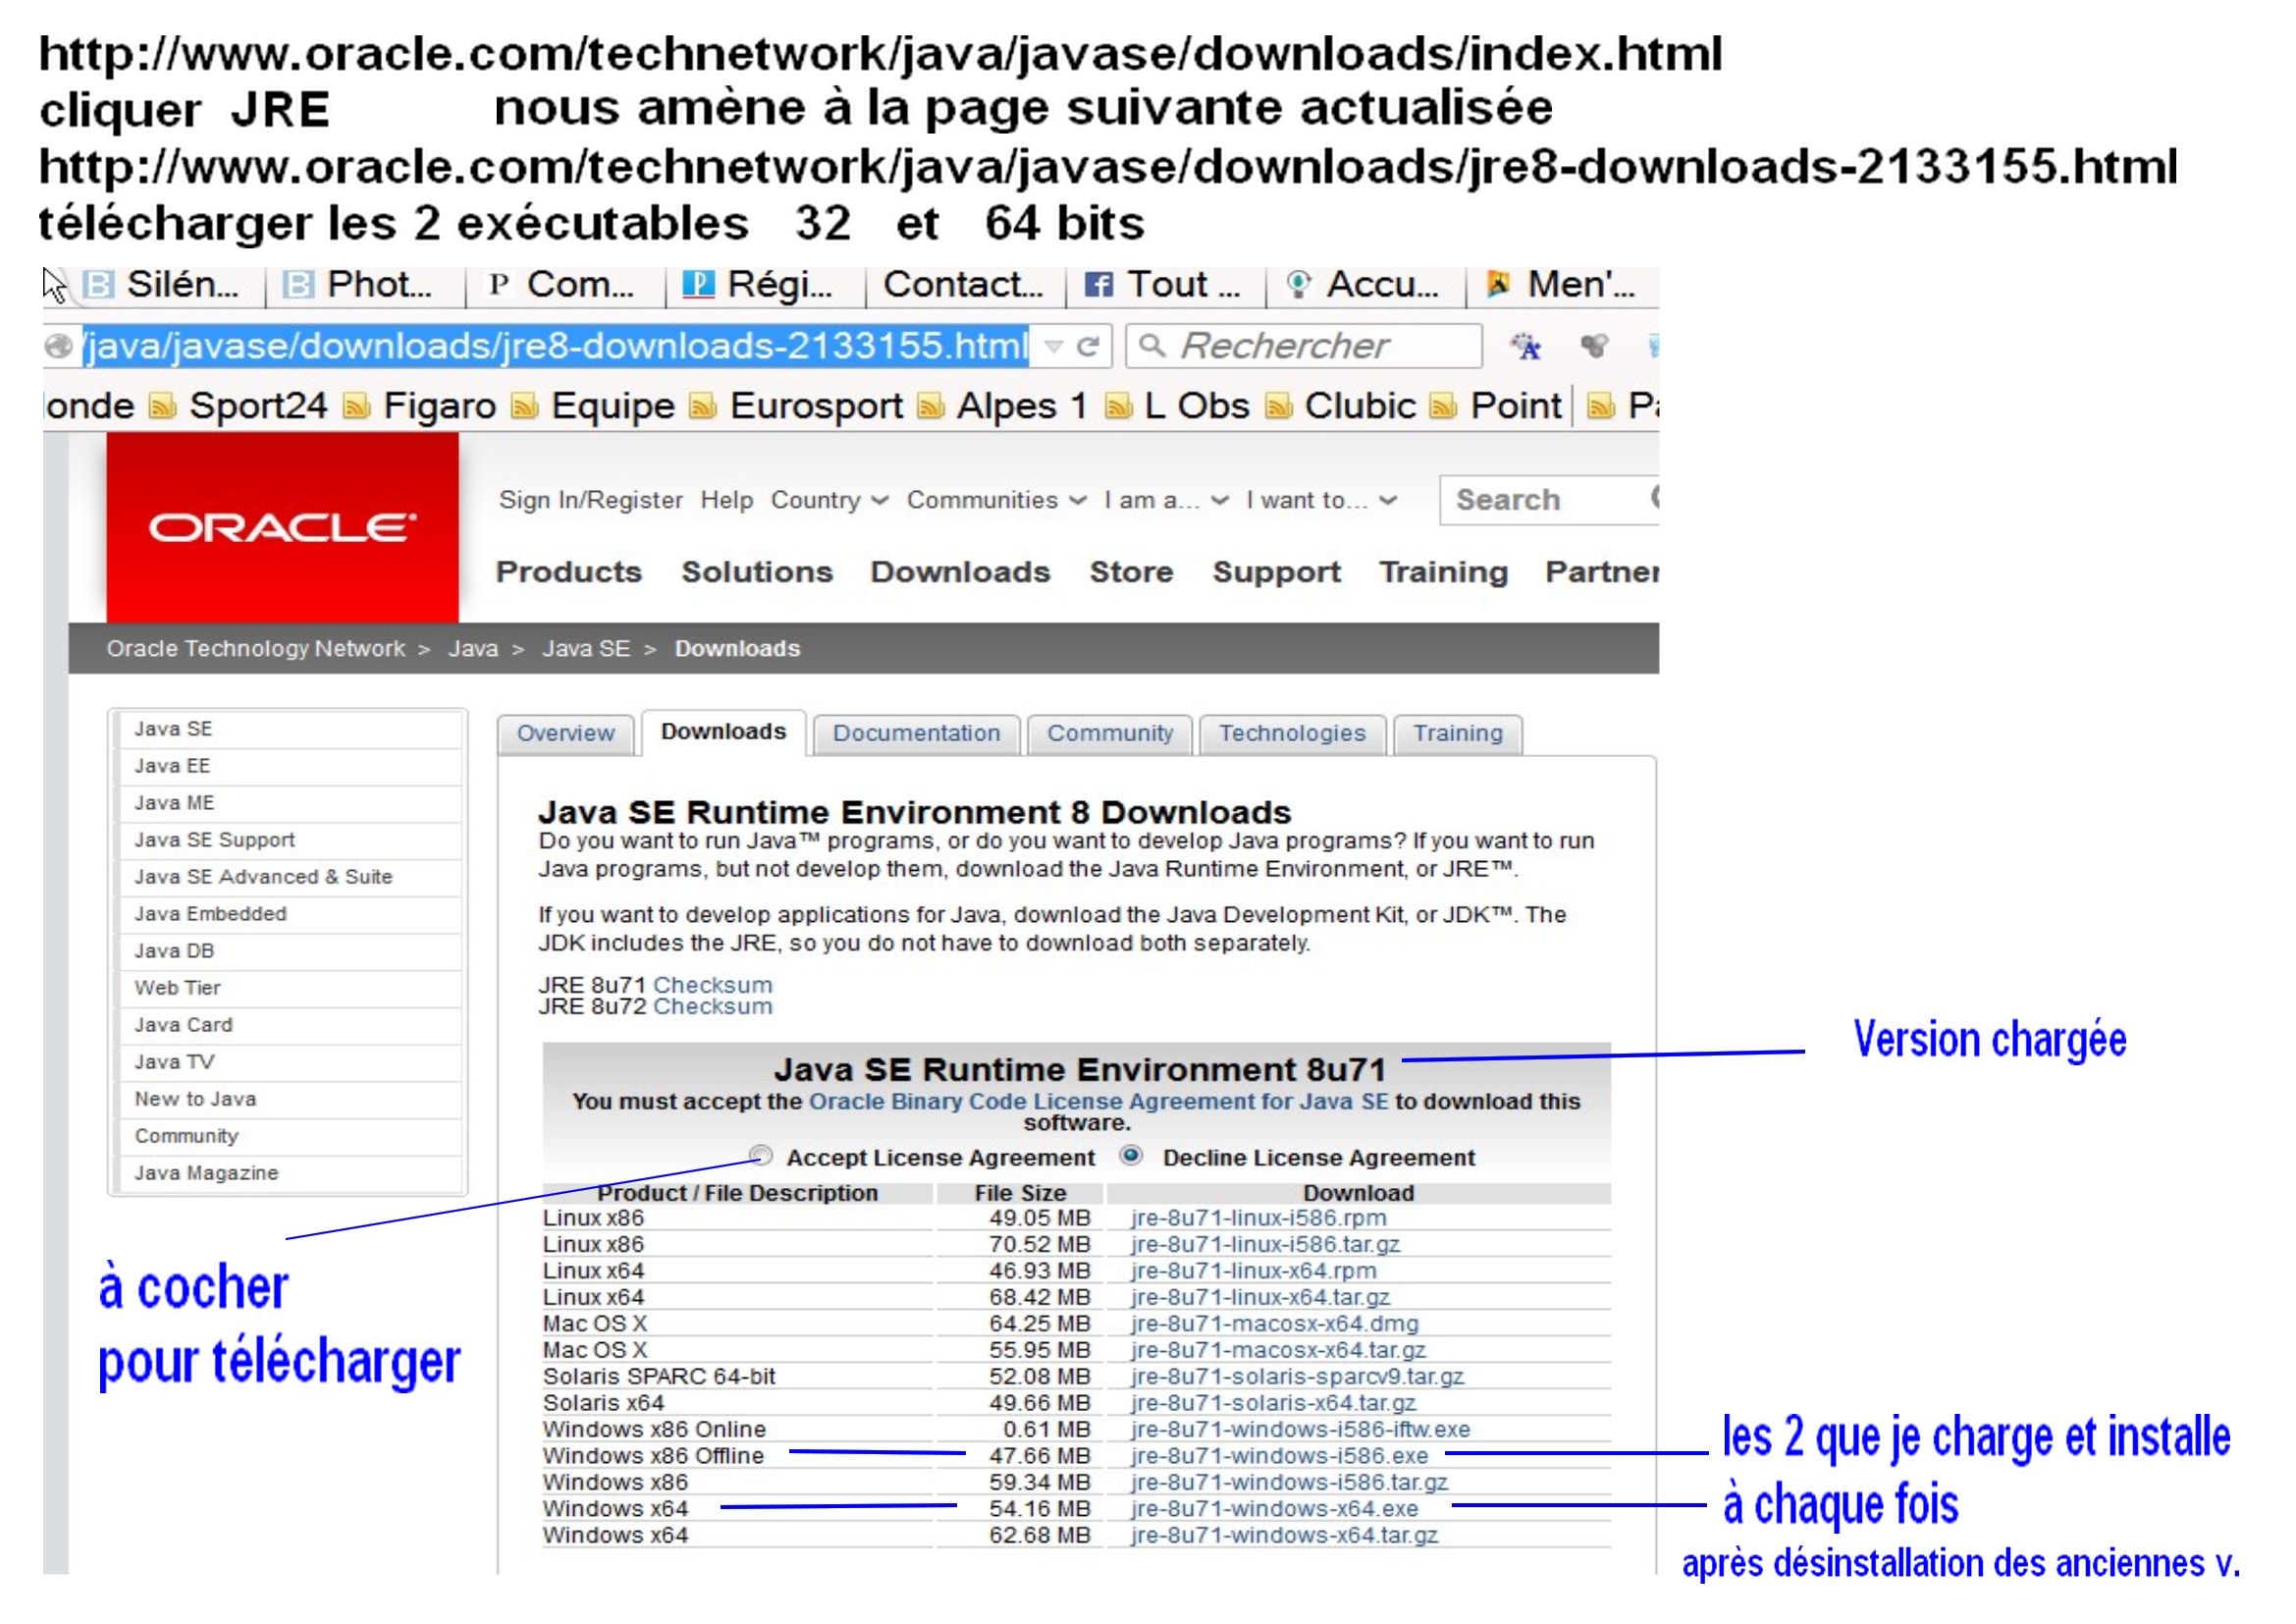Open the L Obs RSS feed bookmark

click(x=1178, y=406)
